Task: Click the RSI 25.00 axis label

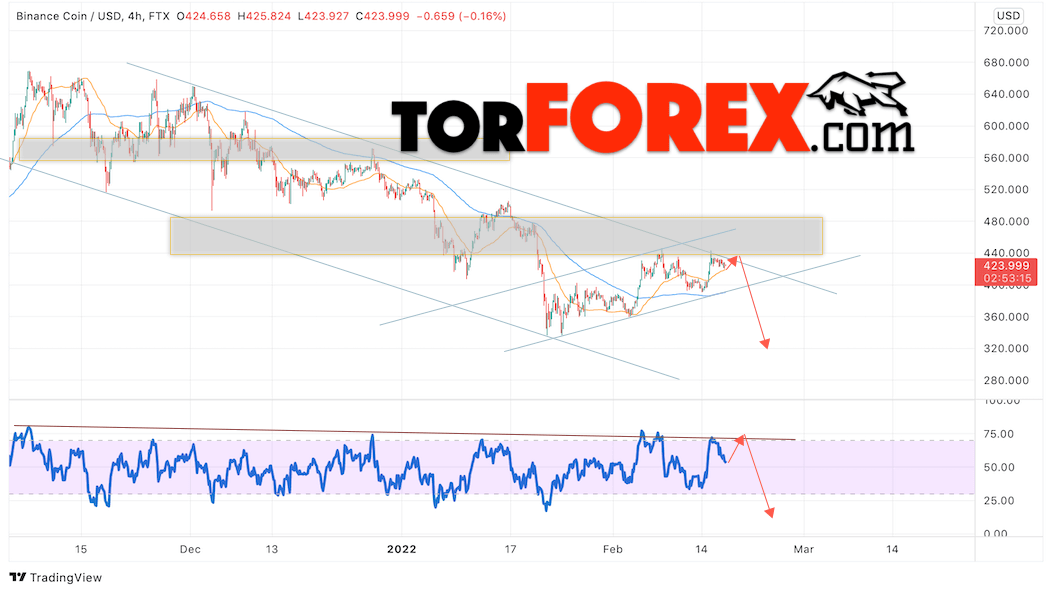Action: [998, 500]
